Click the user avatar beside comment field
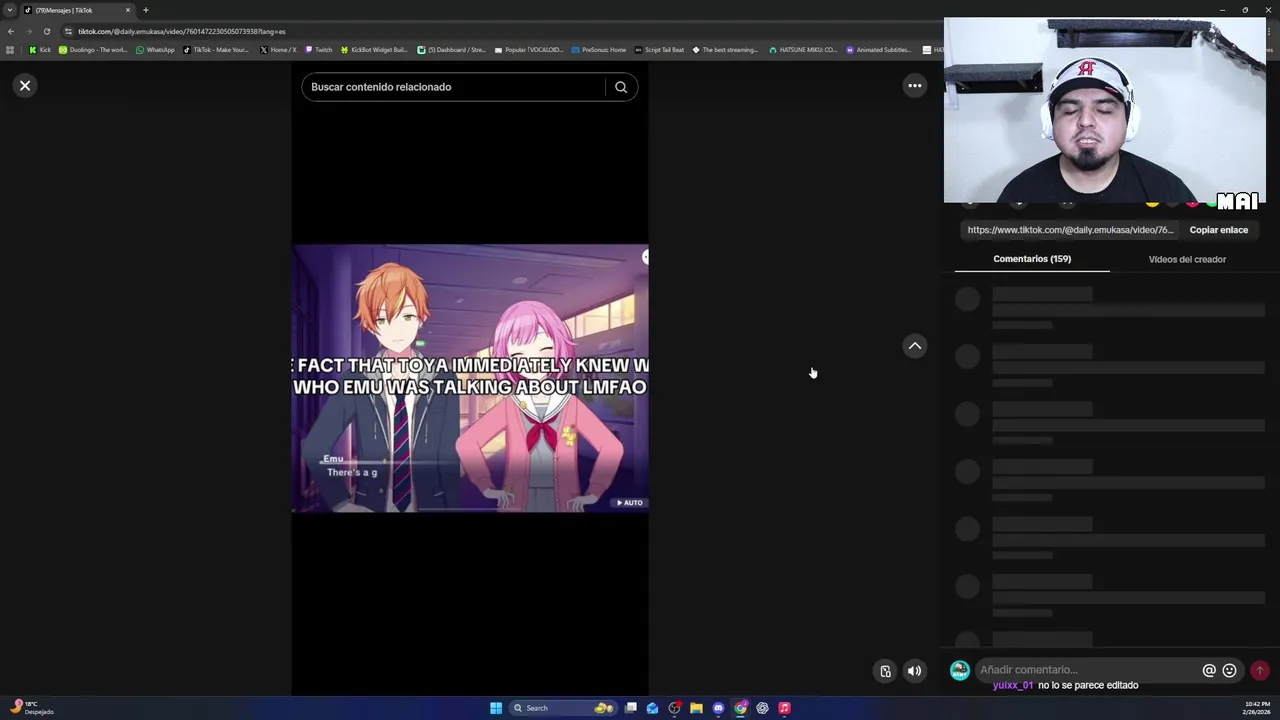Viewport: 1280px width, 720px height. pos(959,670)
